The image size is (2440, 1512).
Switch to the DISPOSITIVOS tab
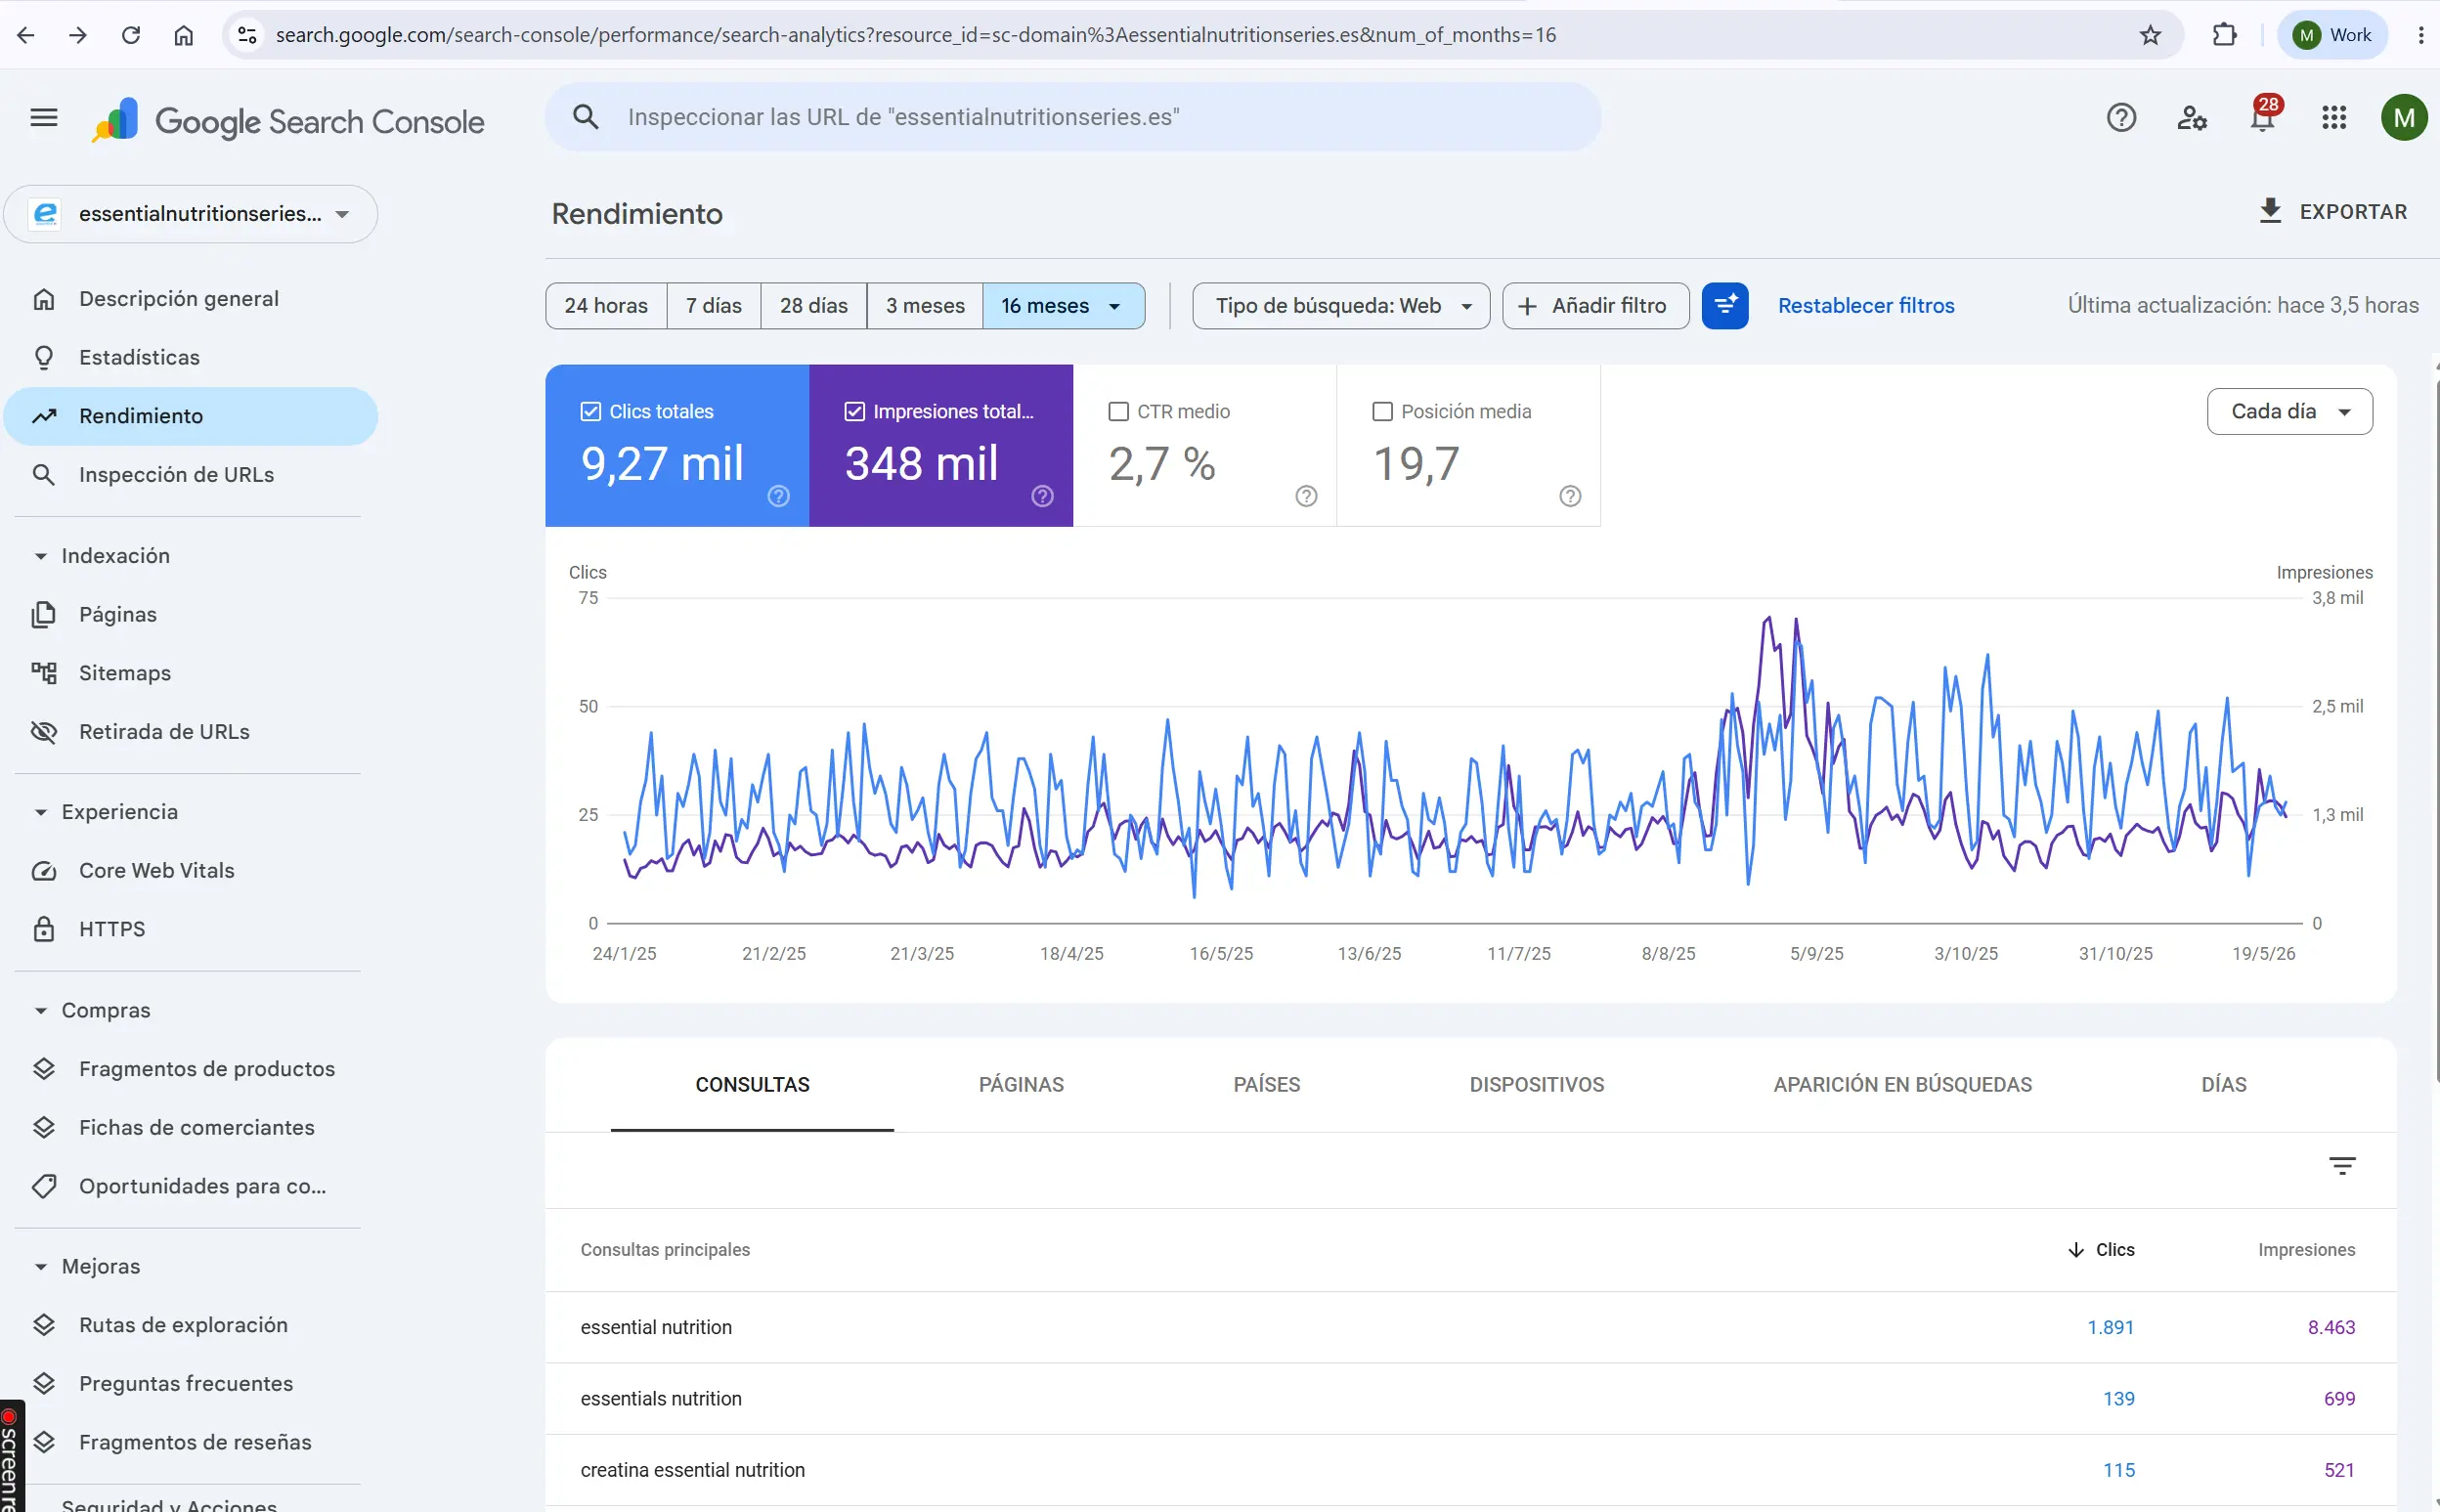coord(1536,1085)
